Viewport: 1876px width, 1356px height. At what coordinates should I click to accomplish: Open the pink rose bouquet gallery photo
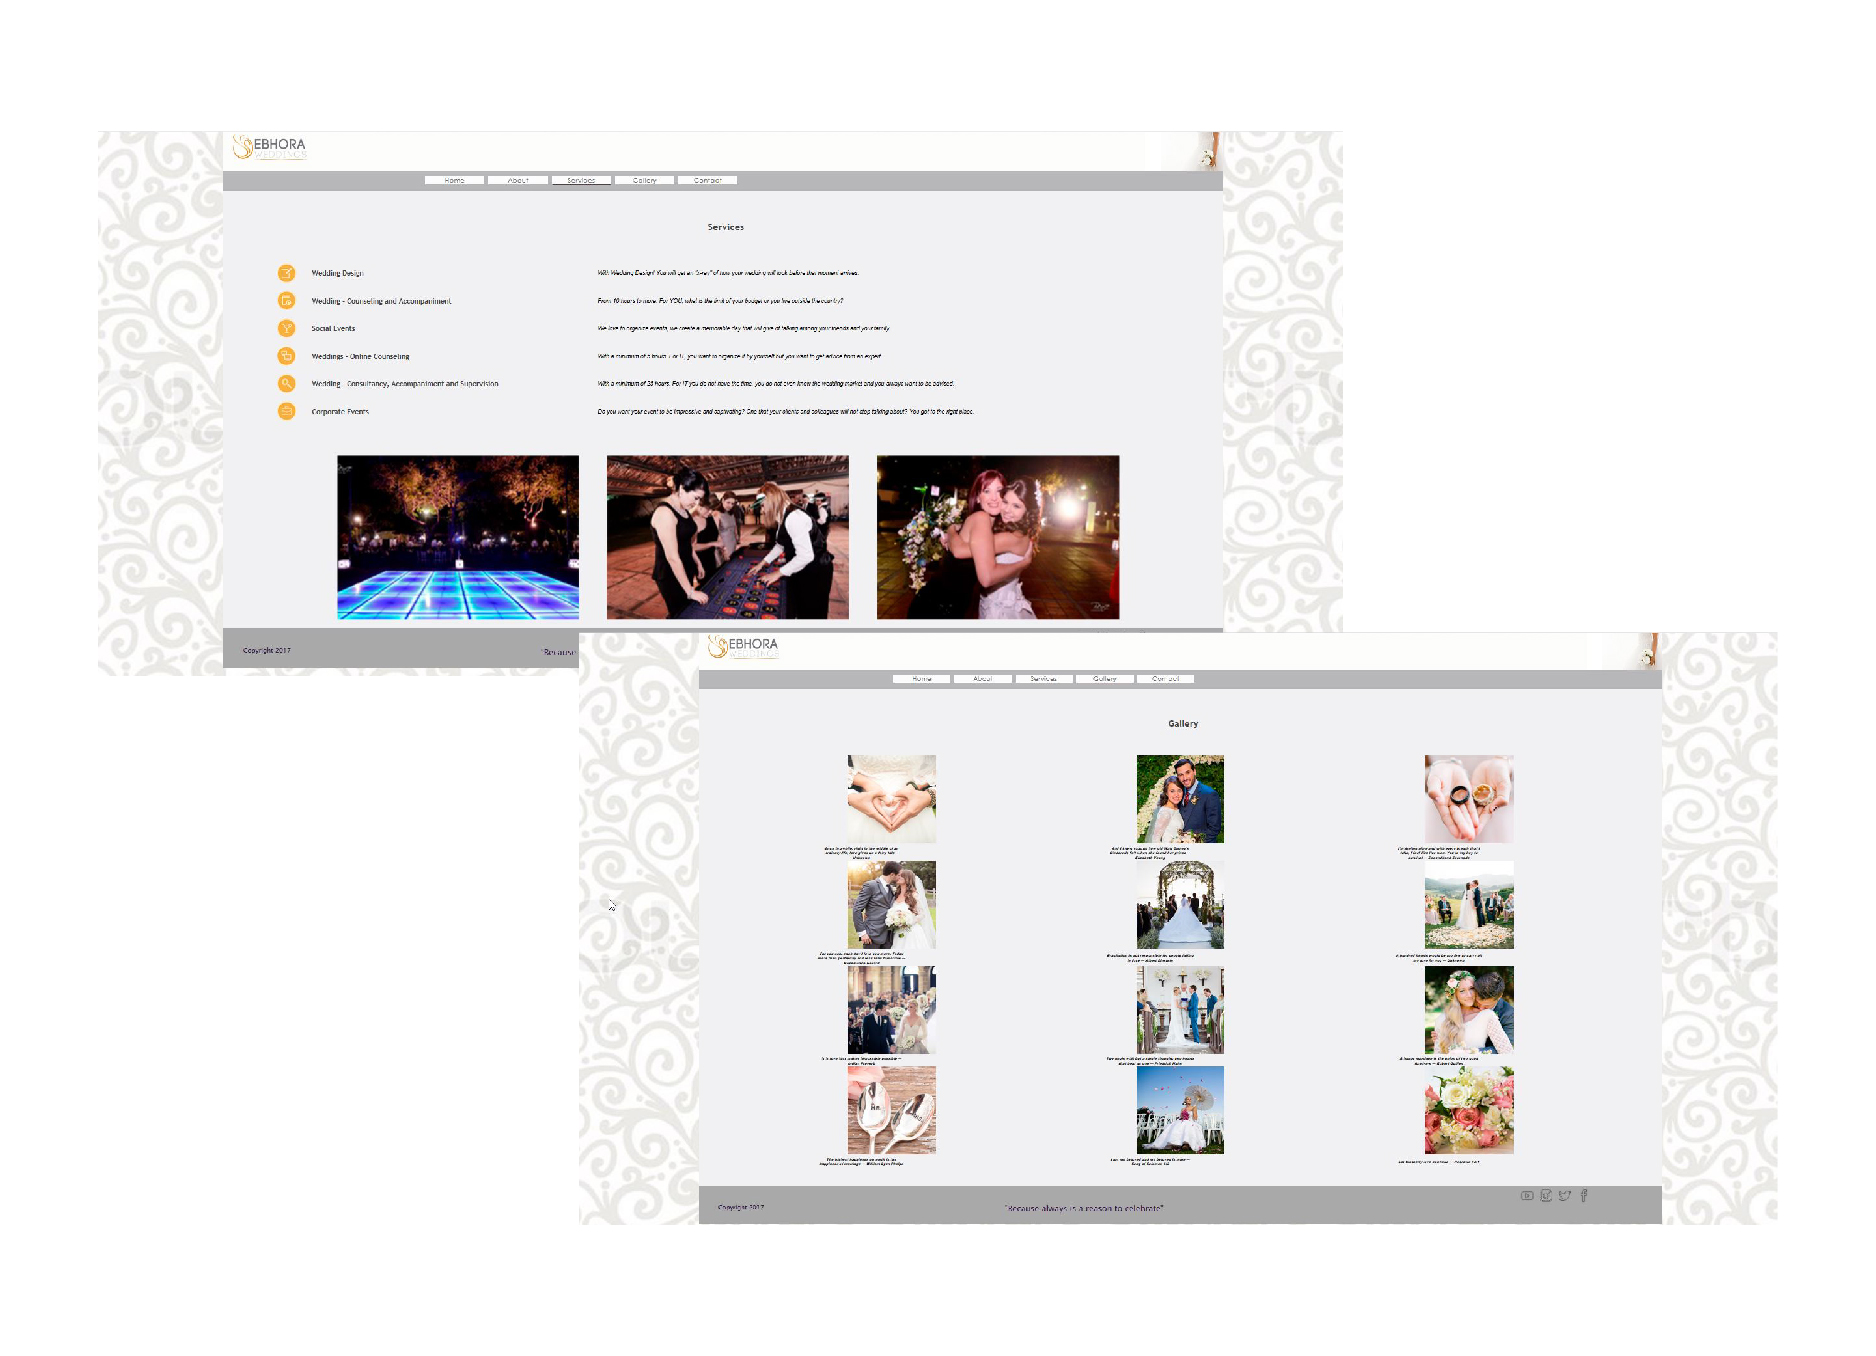coord(1468,1109)
